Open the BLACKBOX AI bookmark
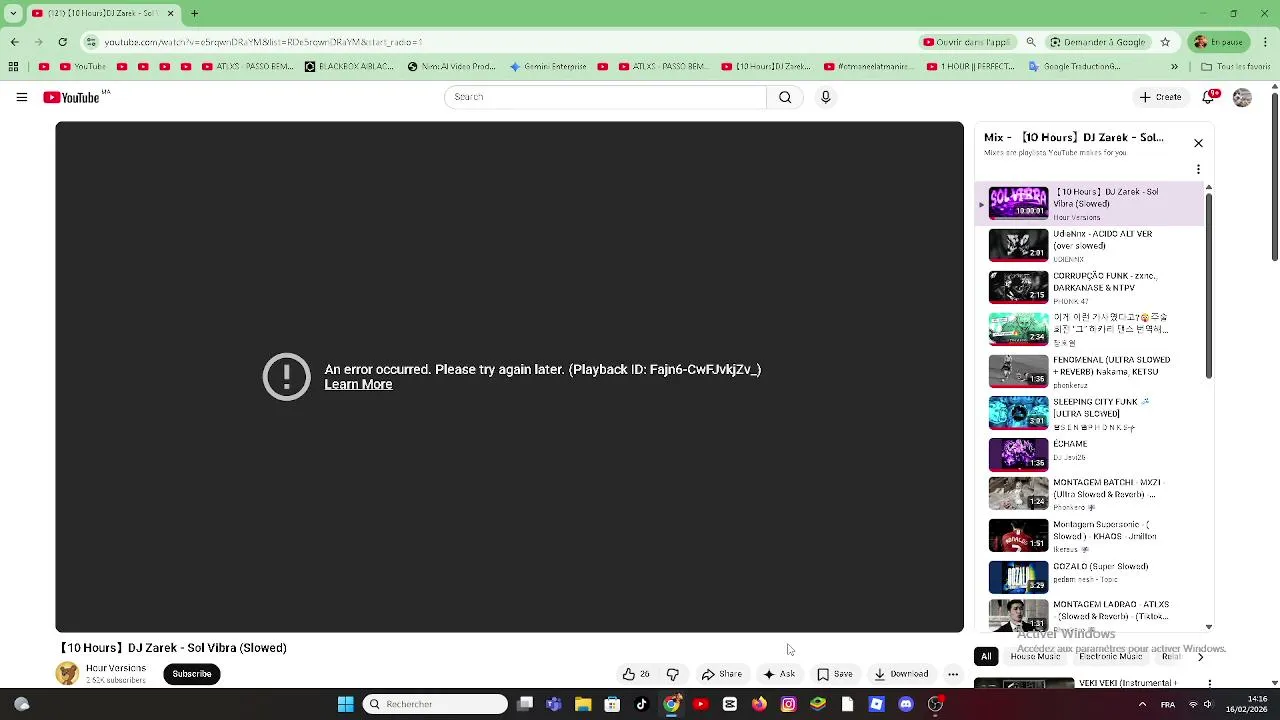The width and height of the screenshot is (1280, 720). click(350, 67)
